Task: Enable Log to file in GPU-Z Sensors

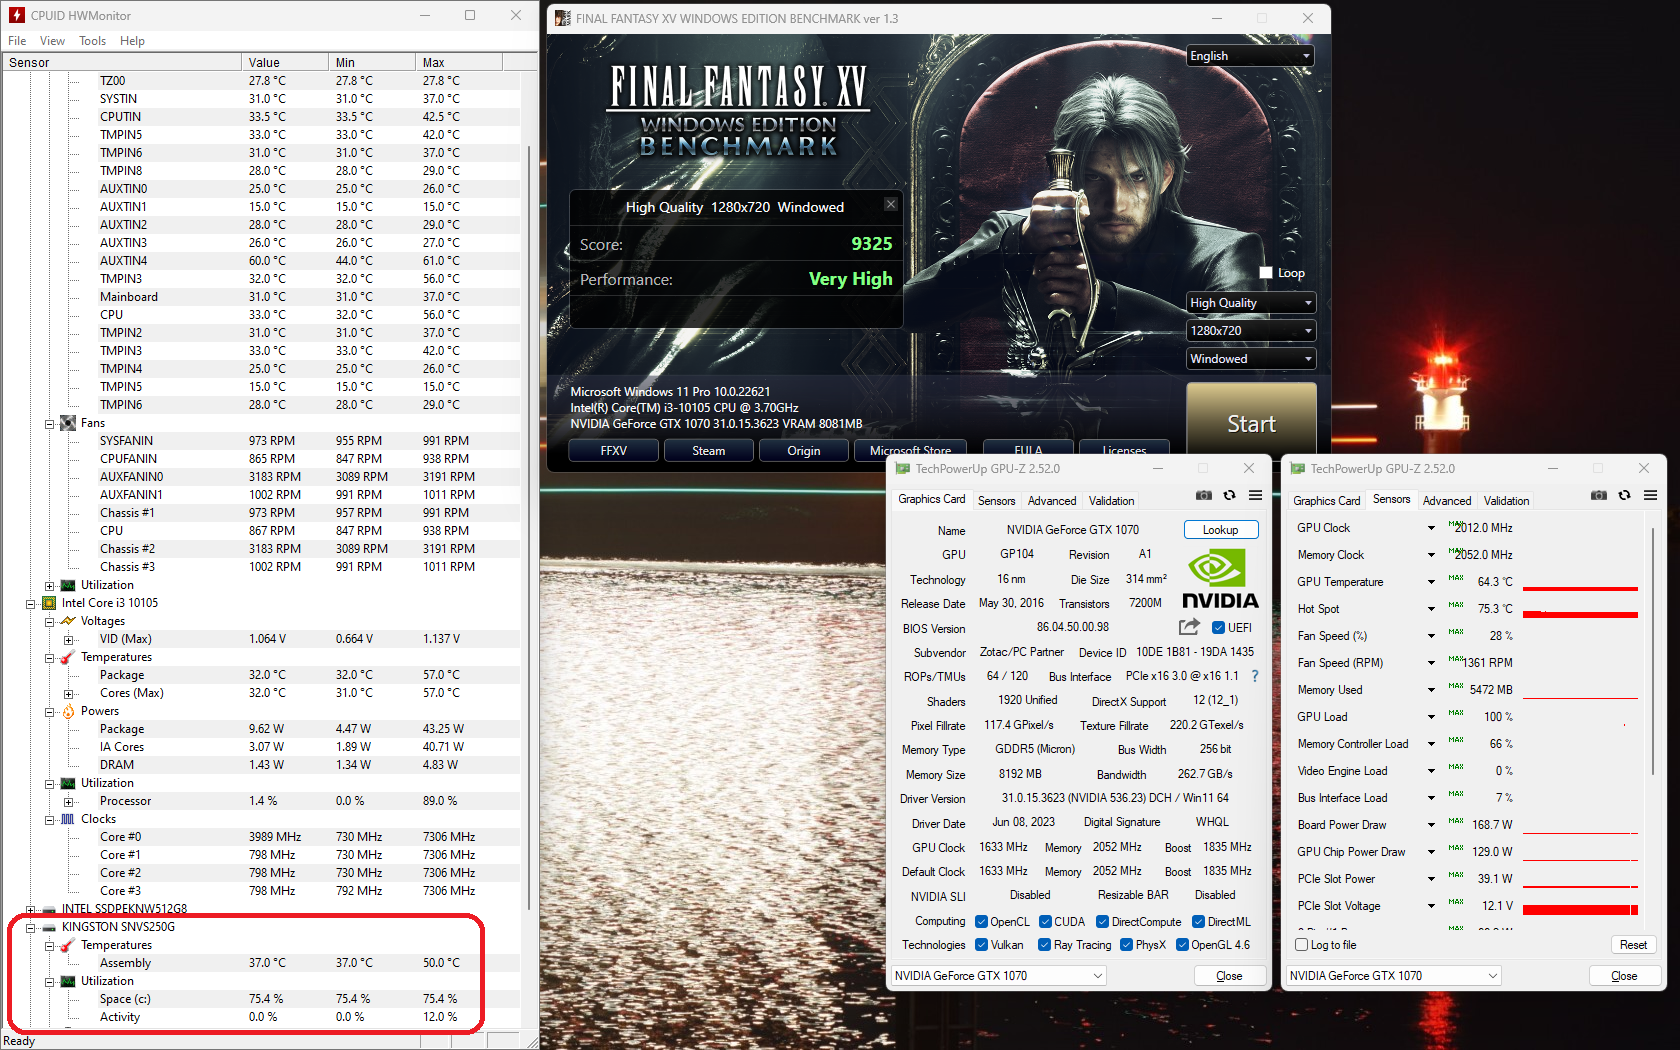Action: coord(1302,944)
